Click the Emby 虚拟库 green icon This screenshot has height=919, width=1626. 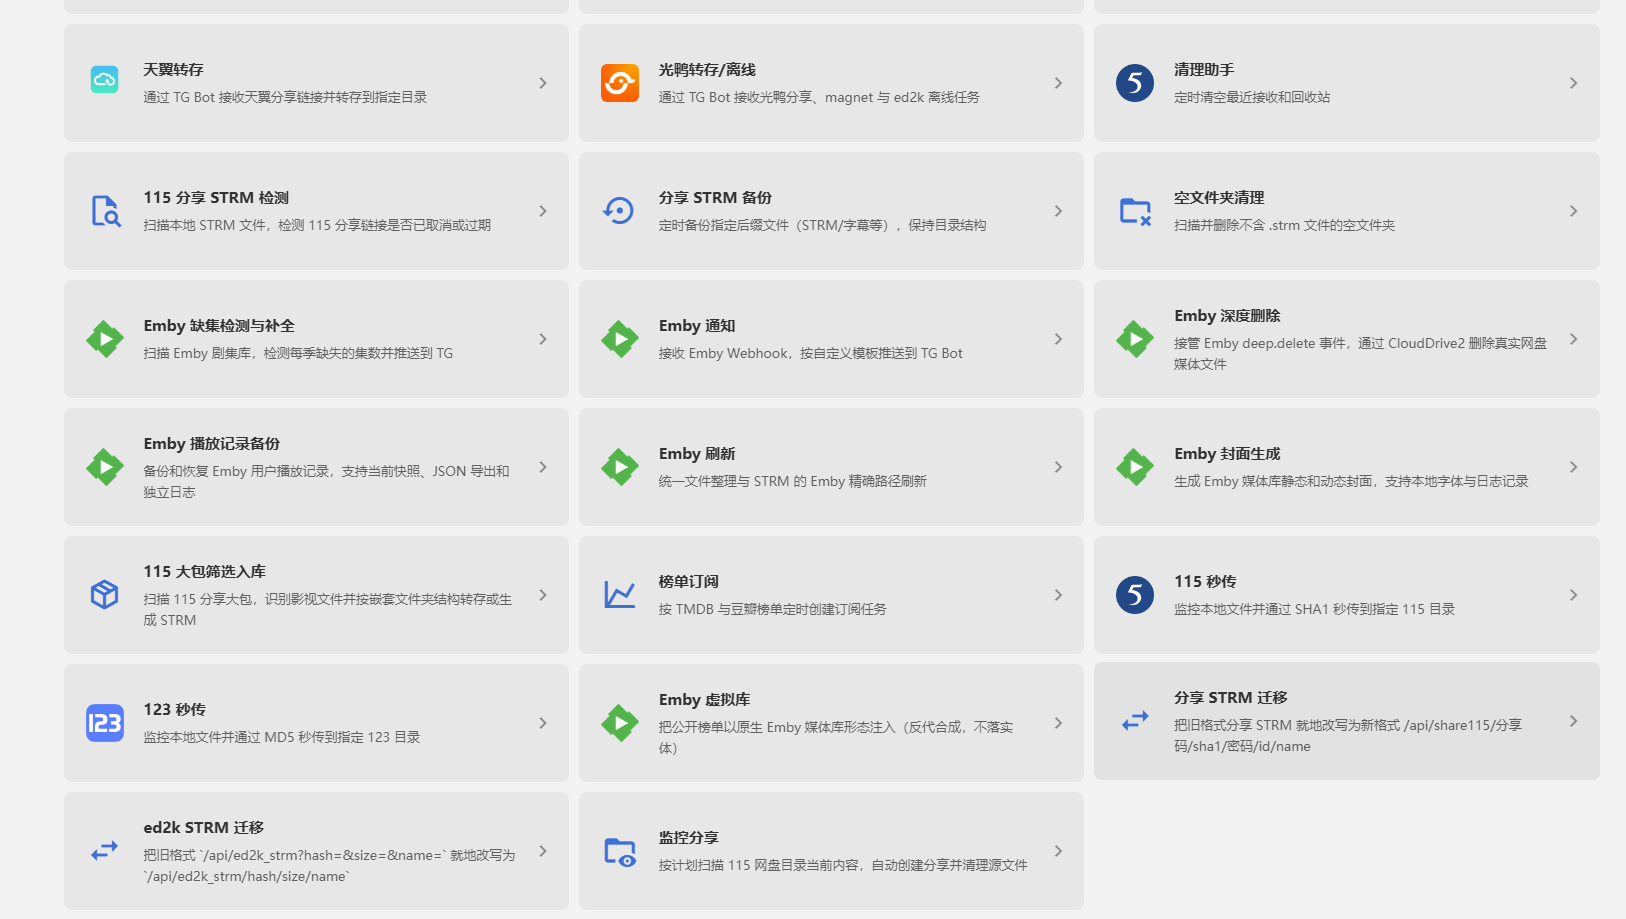click(620, 723)
